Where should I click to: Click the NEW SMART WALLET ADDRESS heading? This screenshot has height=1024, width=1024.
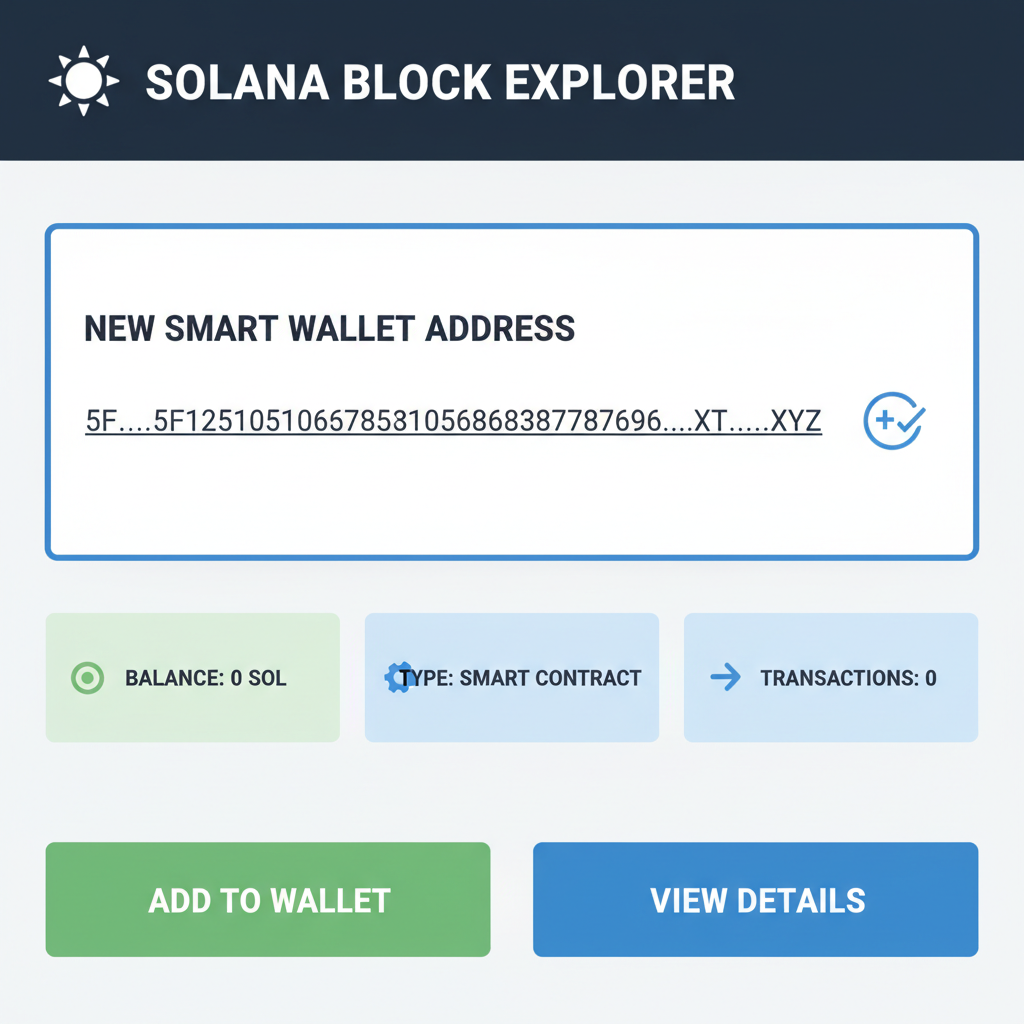tap(329, 329)
